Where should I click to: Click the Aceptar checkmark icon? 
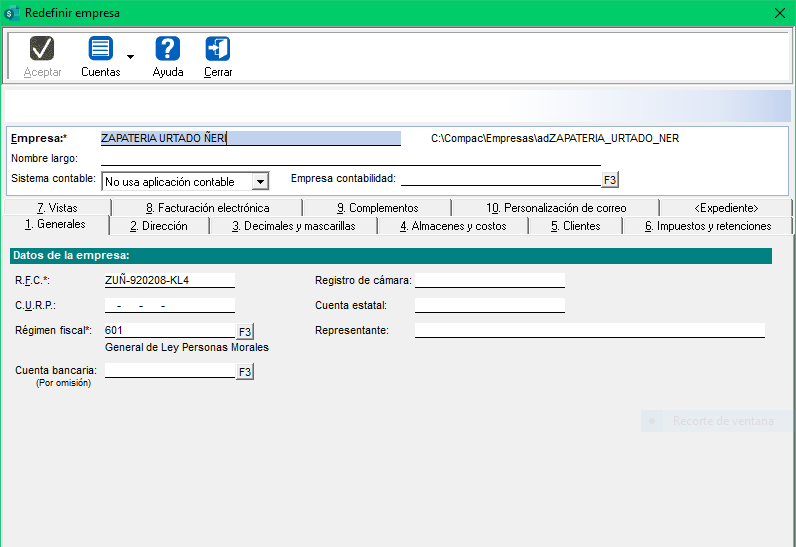coord(42,49)
